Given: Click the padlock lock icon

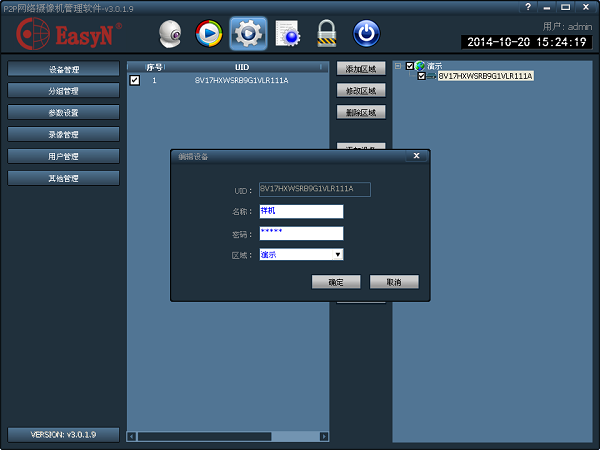Looking at the screenshot, I should pyautogui.click(x=327, y=34).
